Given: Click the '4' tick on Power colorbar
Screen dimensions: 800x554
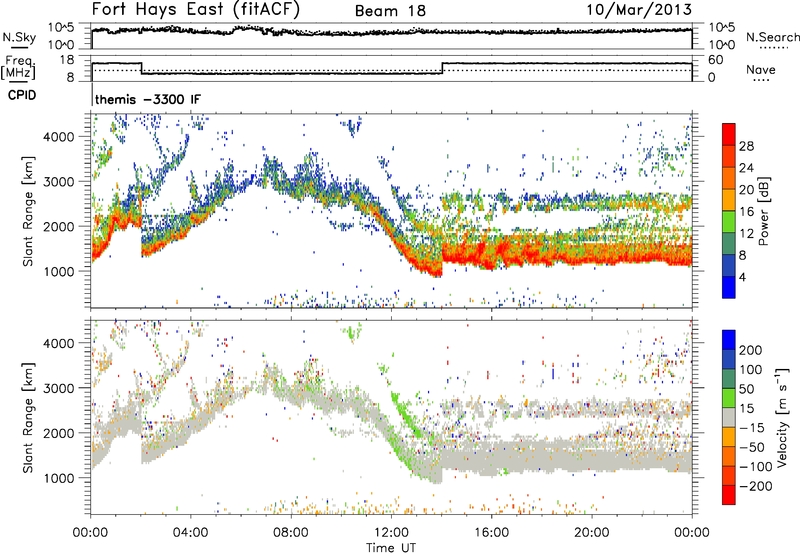Looking at the screenshot, I should (x=742, y=277).
